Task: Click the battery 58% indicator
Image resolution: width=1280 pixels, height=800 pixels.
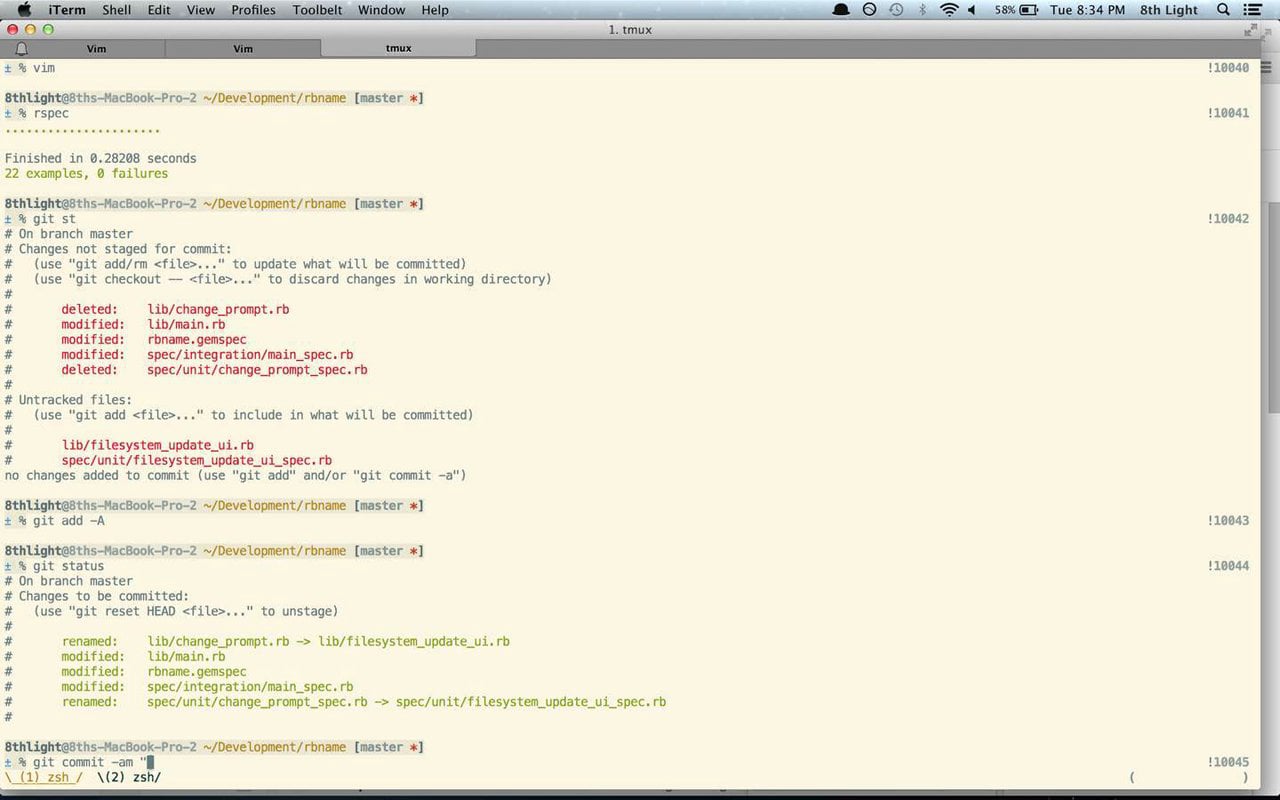Action: click(x=1015, y=10)
